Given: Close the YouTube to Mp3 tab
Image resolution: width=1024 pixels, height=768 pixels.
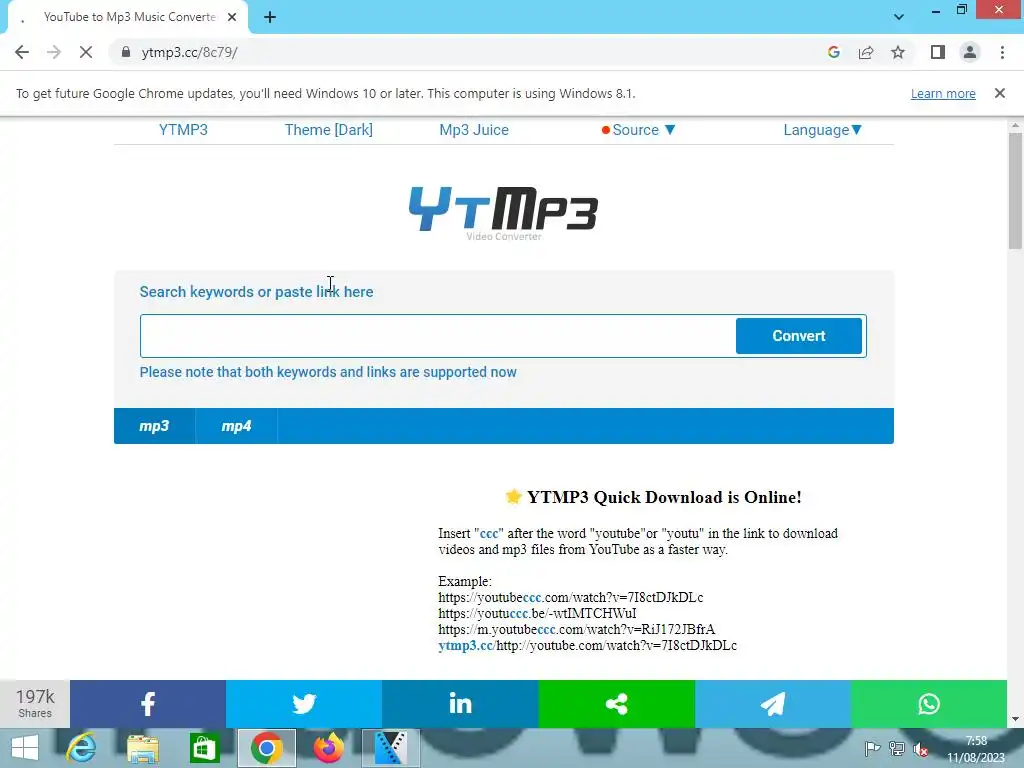Looking at the screenshot, I should [232, 18].
